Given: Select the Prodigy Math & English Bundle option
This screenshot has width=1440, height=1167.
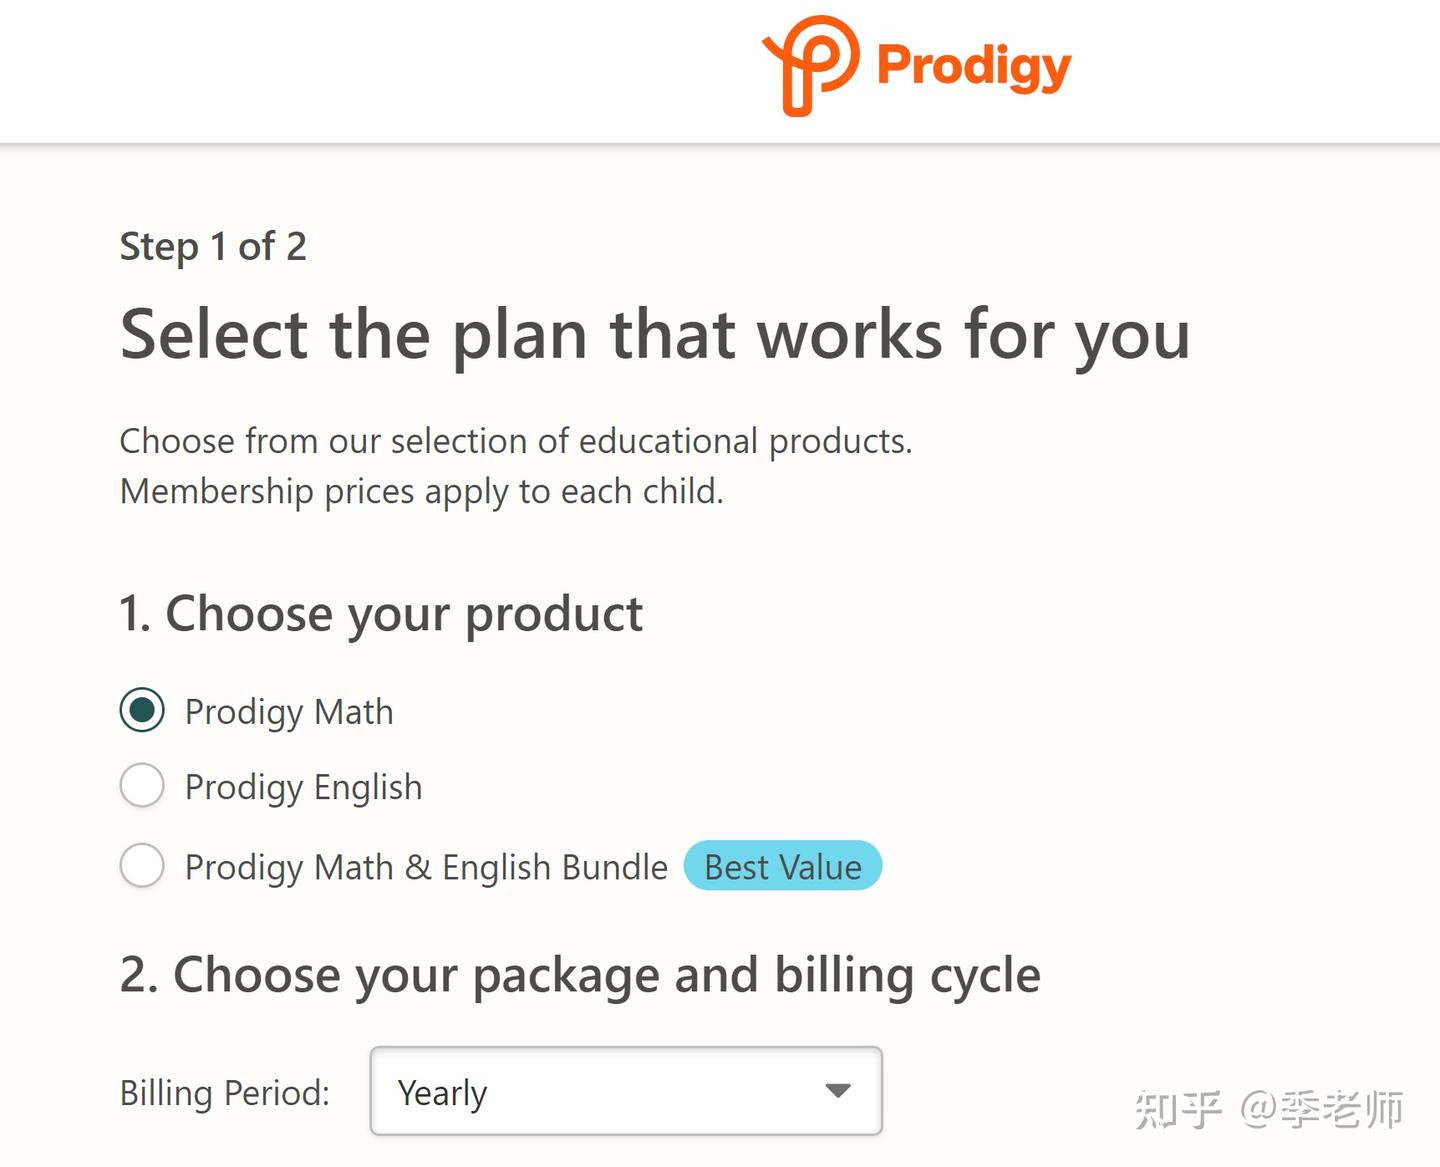Looking at the screenshot, I should (x=142, y=866).
